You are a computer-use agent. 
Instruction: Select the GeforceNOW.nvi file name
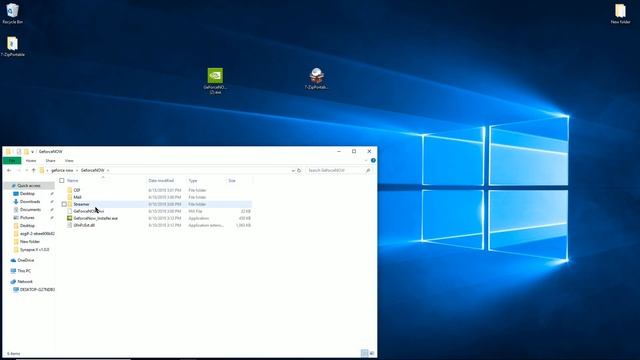click(89, 211)
